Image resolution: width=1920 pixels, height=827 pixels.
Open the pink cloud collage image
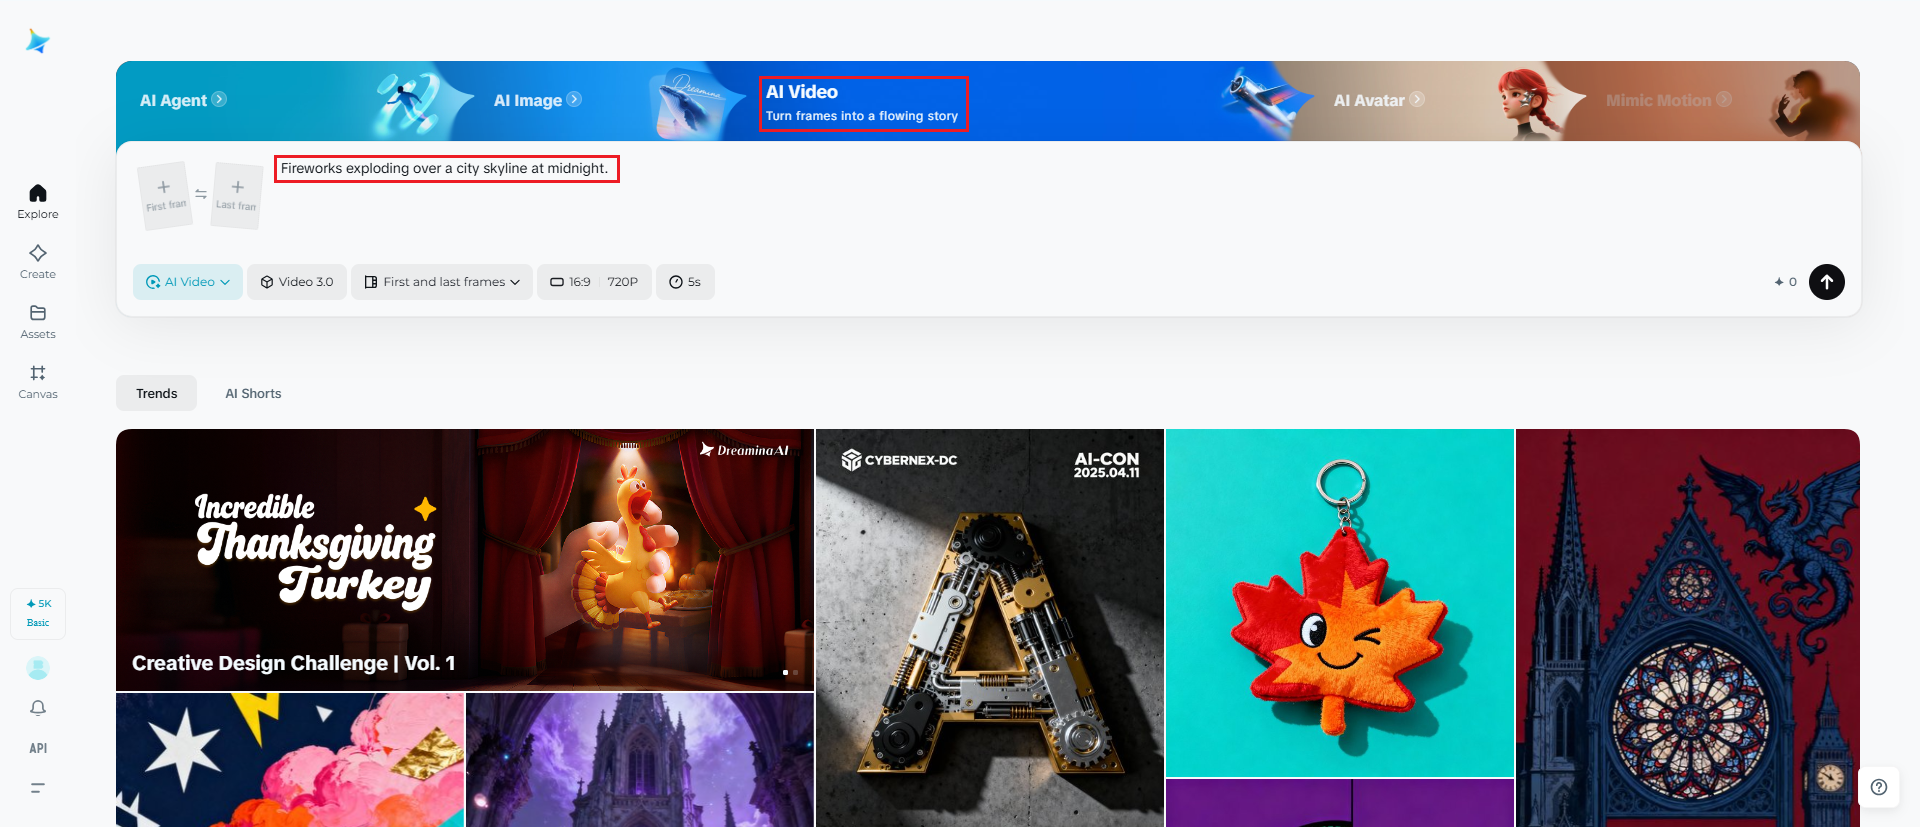[x=290, y=760]
